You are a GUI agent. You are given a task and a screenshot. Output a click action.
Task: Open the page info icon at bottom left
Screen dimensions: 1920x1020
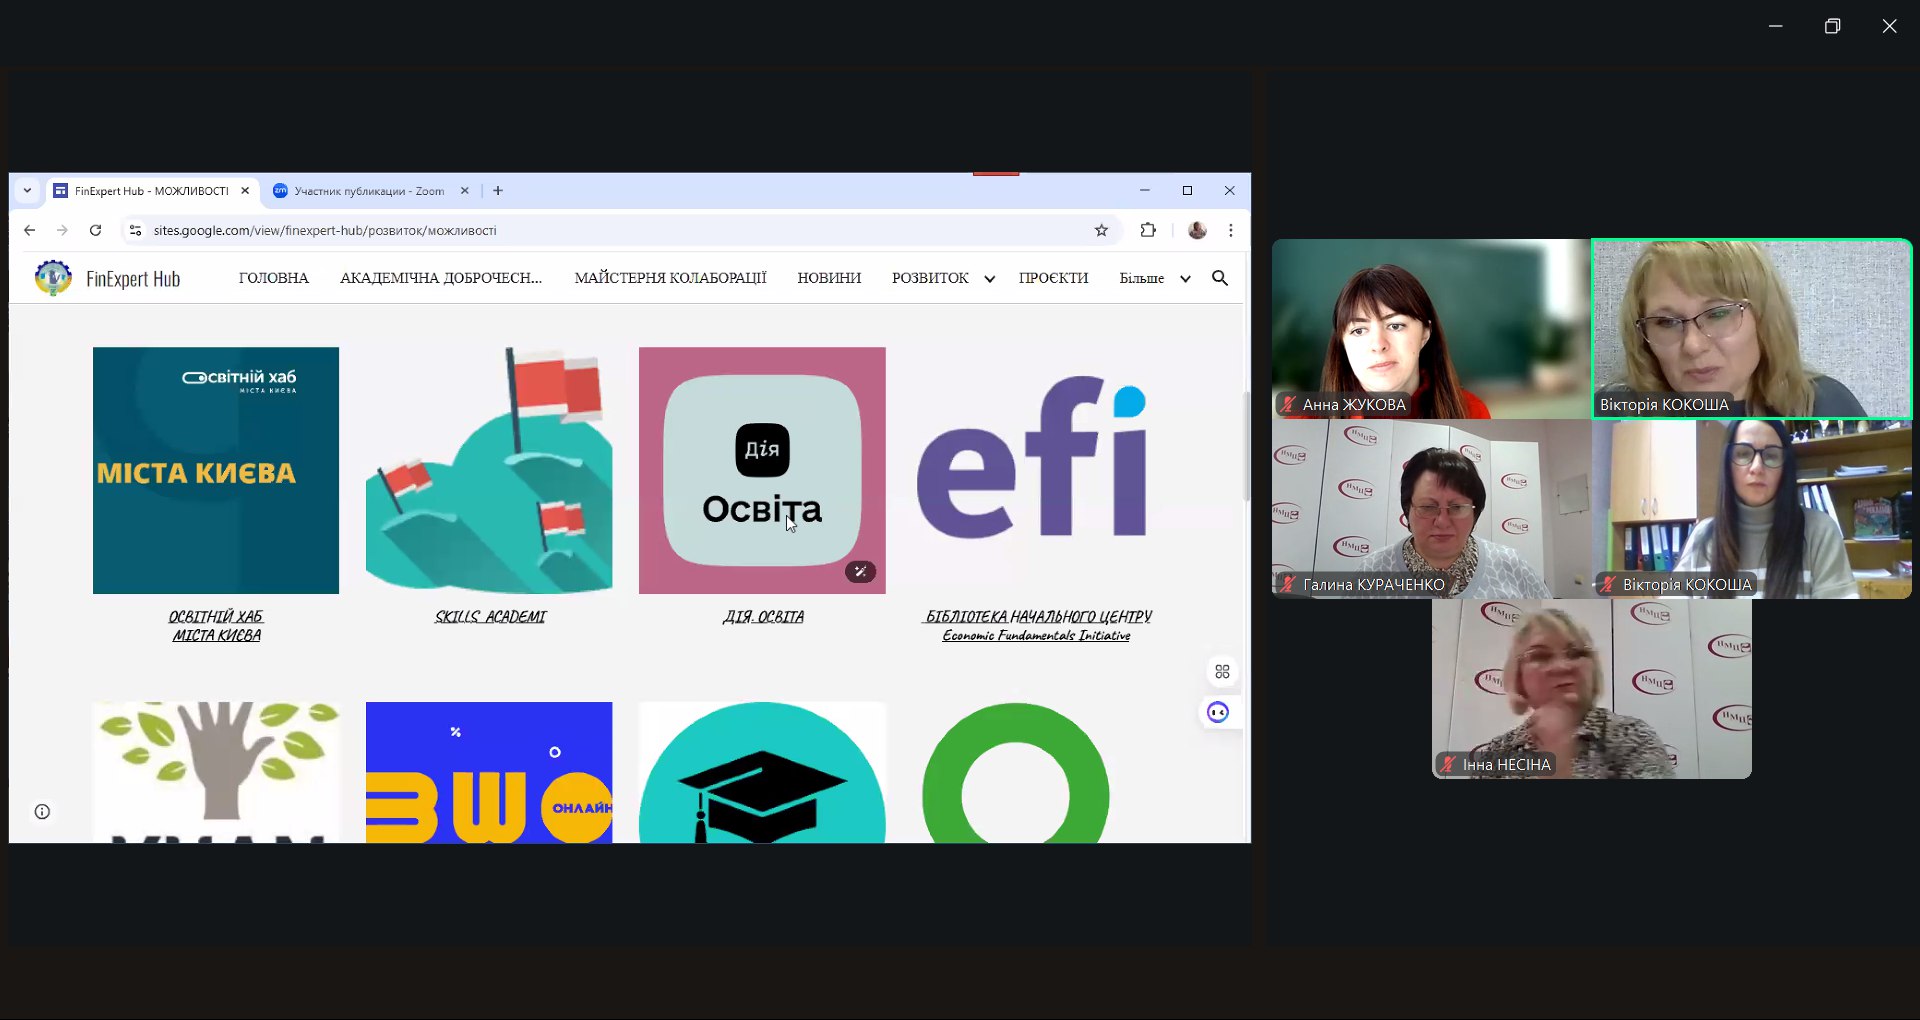[x=42, y=811]
